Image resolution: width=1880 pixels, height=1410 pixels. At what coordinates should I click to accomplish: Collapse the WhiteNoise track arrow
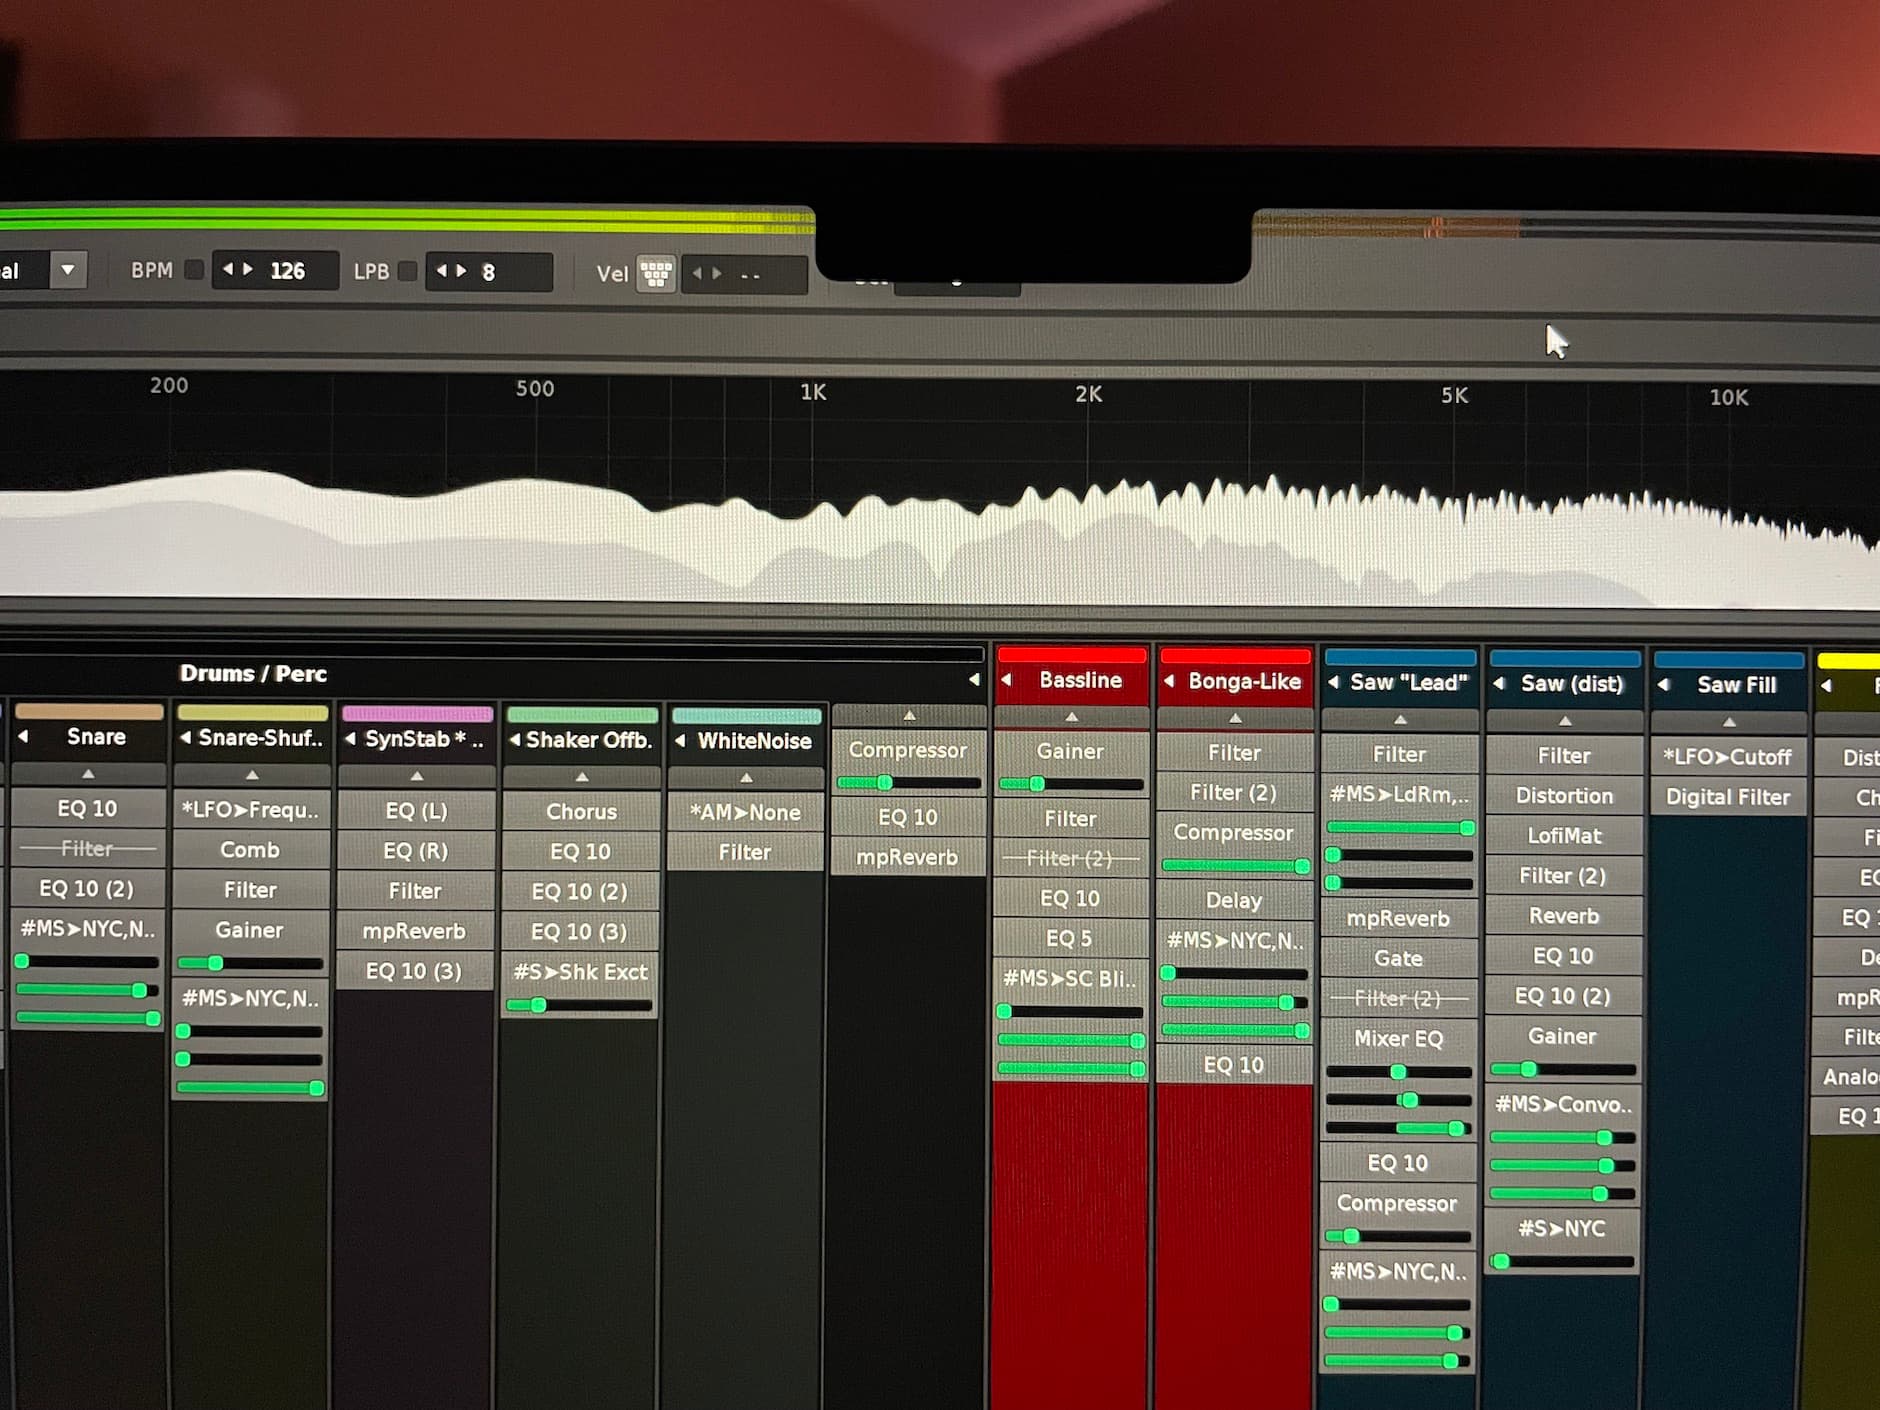[x=680, y=741]
